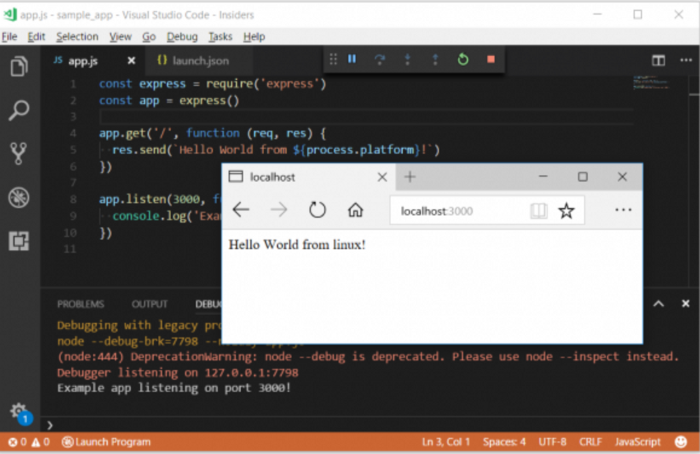Click 'Example app listening on port 3000!' output

pos(174,387)
